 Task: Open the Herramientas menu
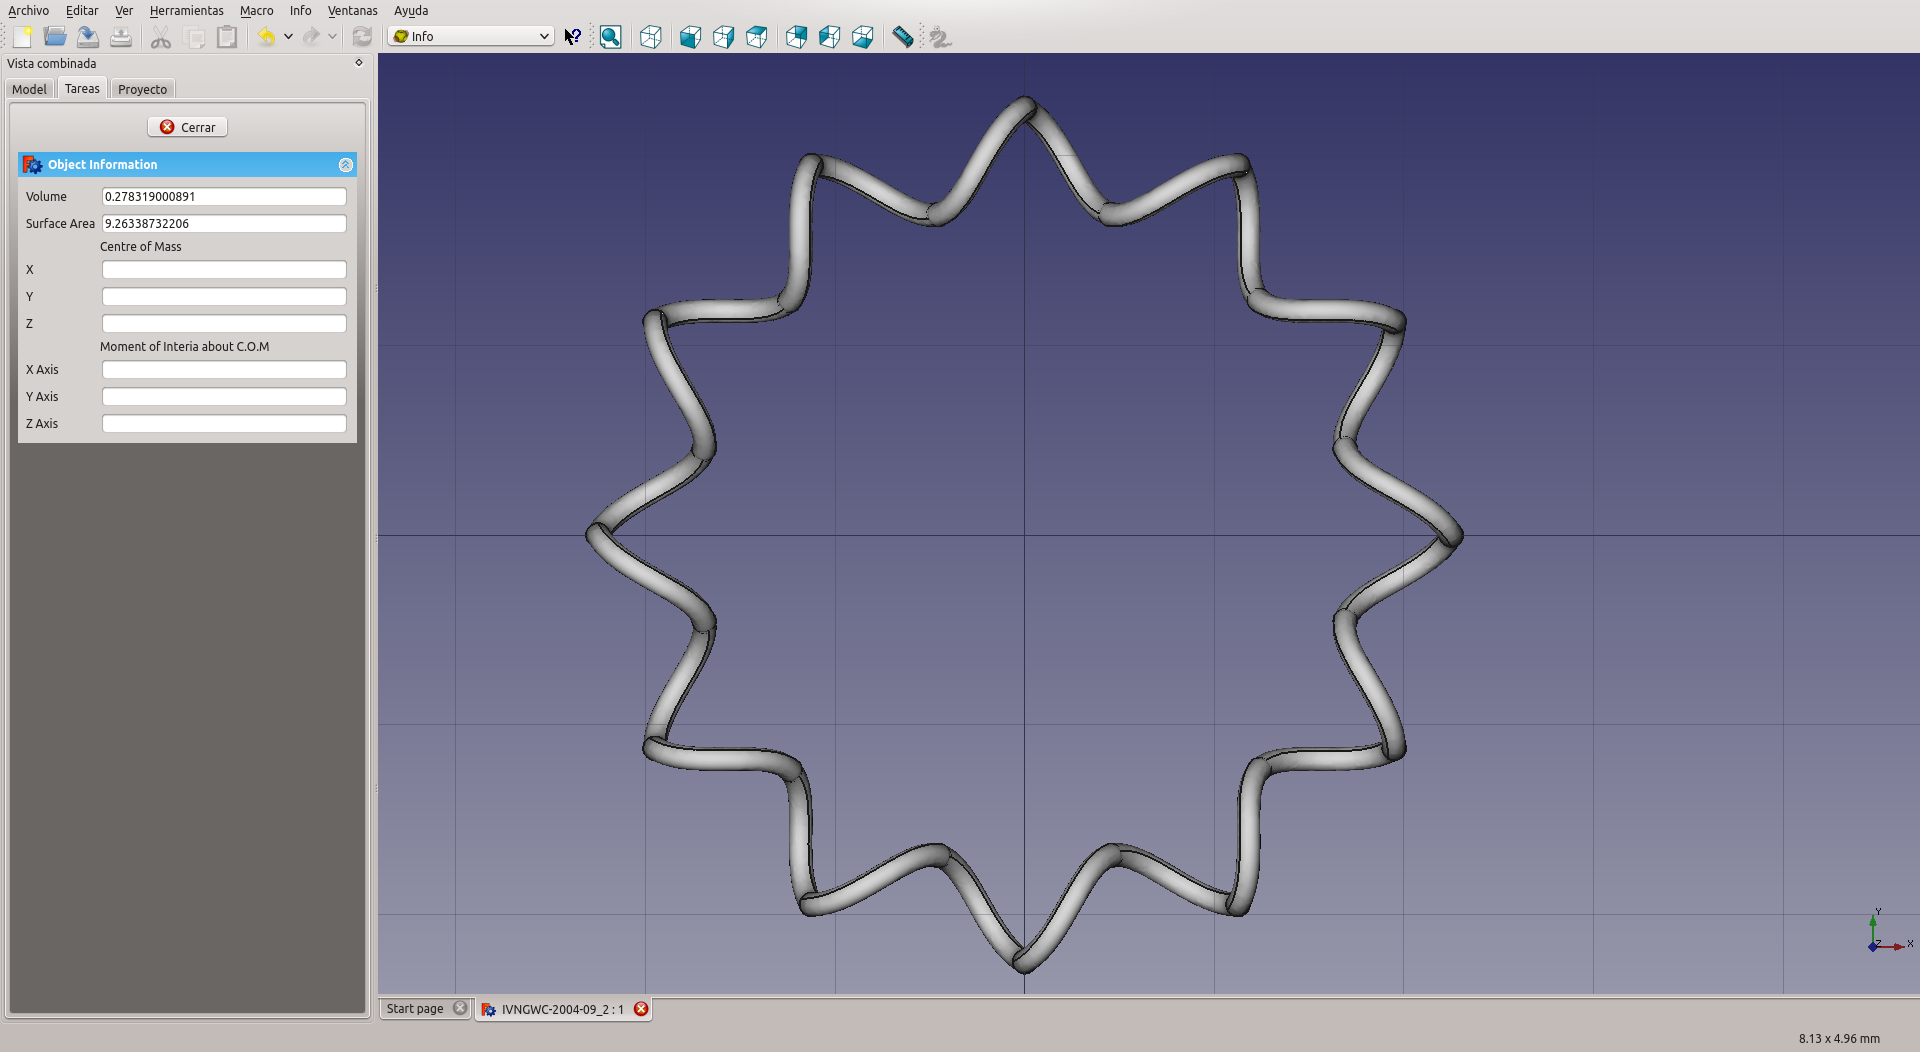click(x=187, y=10)
